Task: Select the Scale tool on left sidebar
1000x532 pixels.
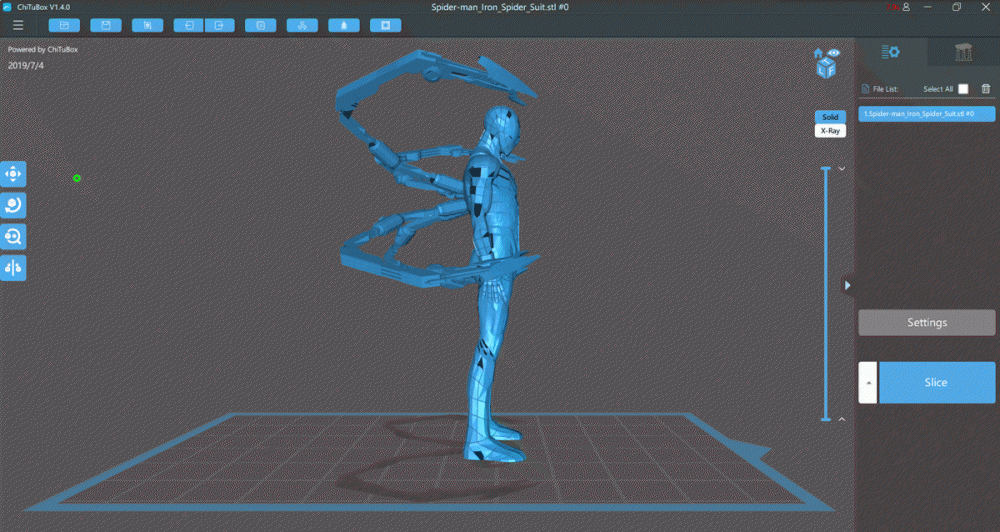Action: [x=13, y=237]
